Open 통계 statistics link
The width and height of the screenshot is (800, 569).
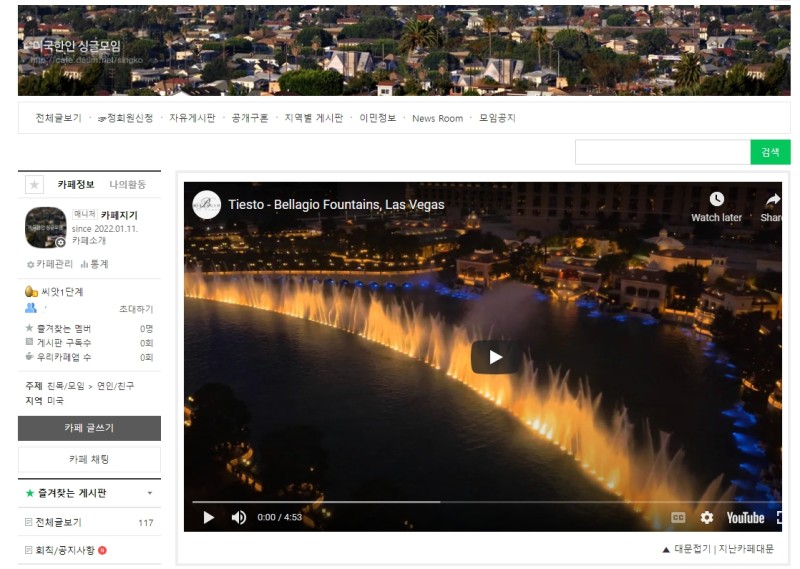[x=95, y=264]
